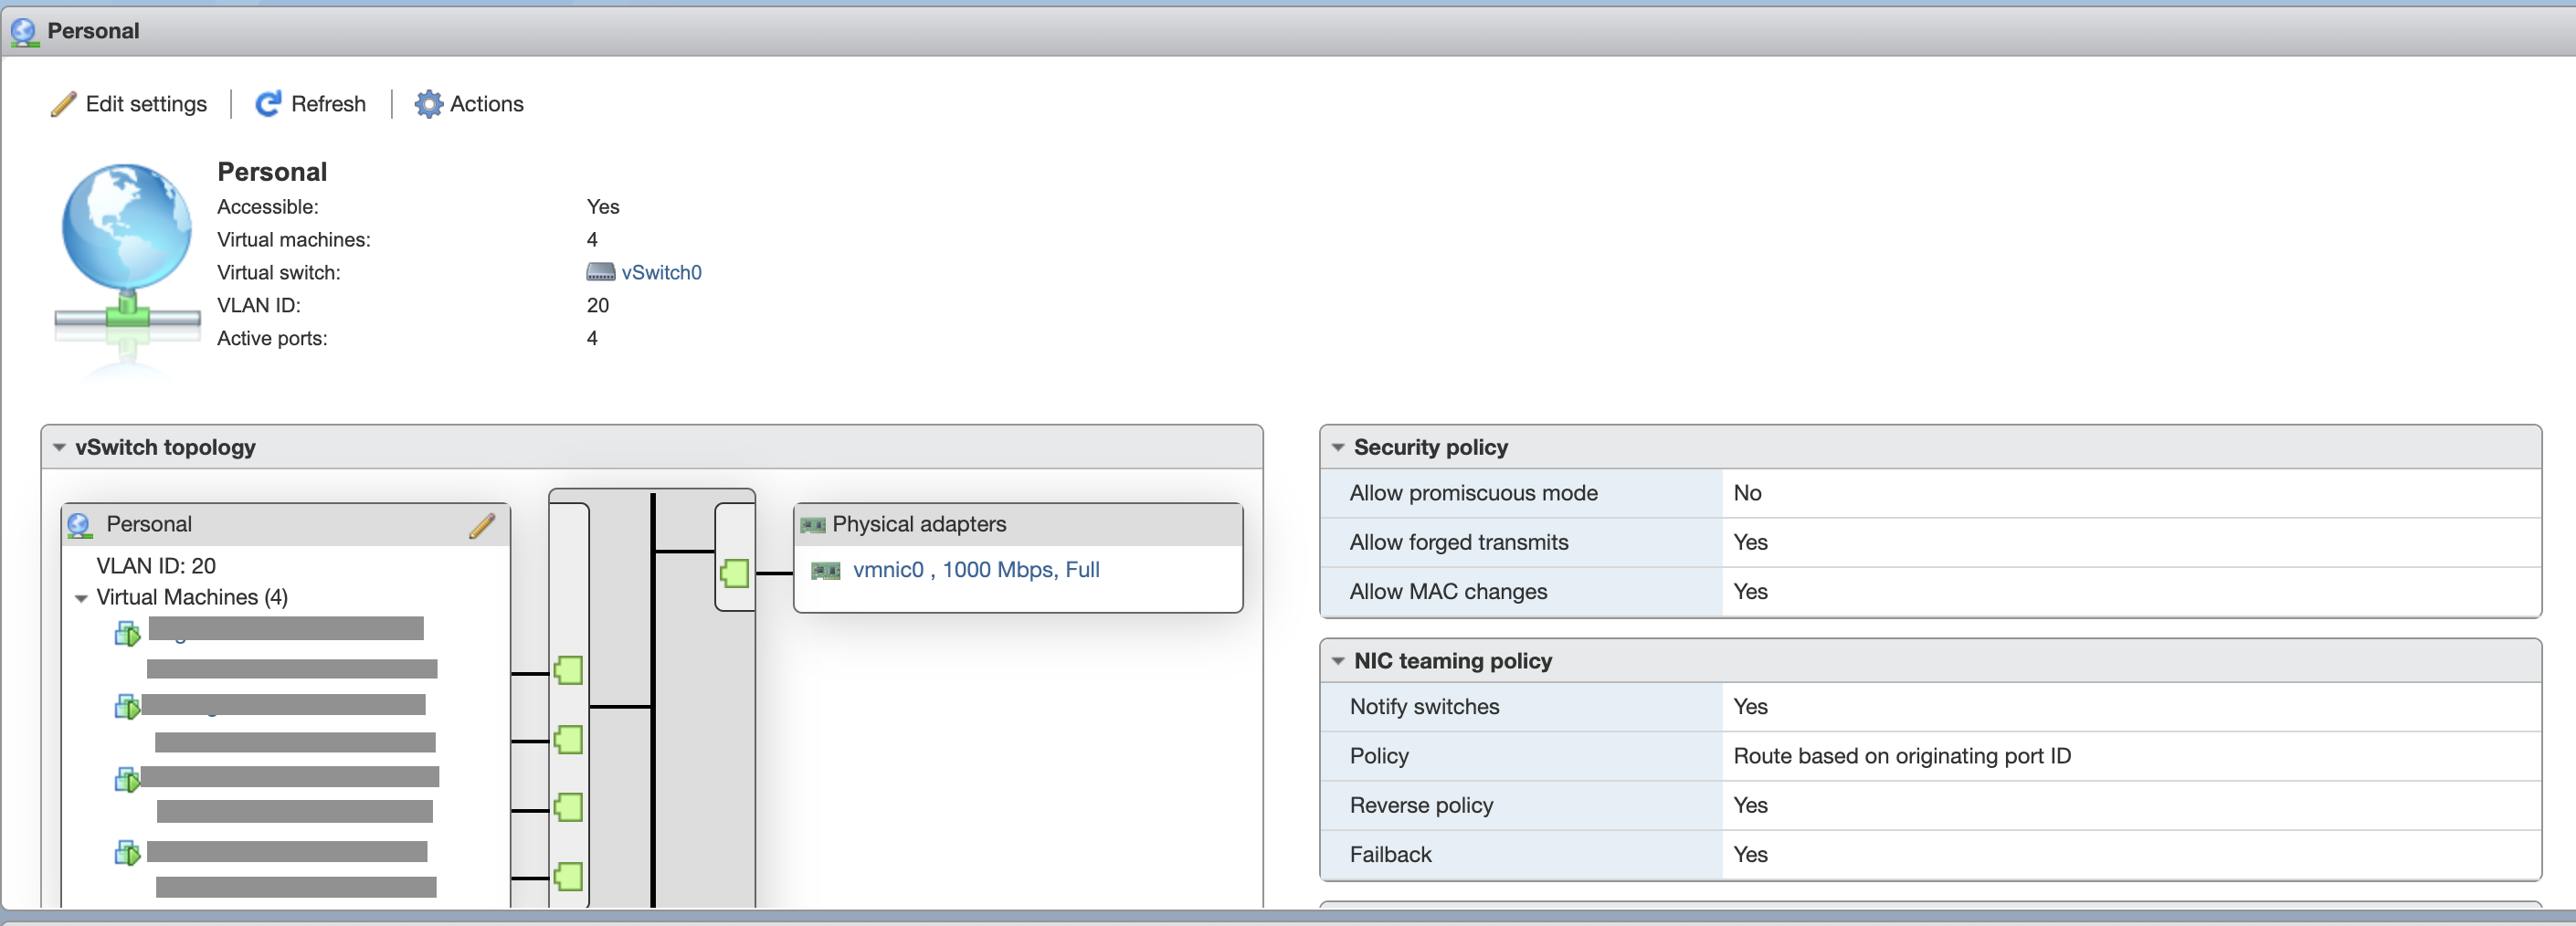Click the pencil Edit settings icon
This screenshot has width=2576, height=926.
click(63, 104)
